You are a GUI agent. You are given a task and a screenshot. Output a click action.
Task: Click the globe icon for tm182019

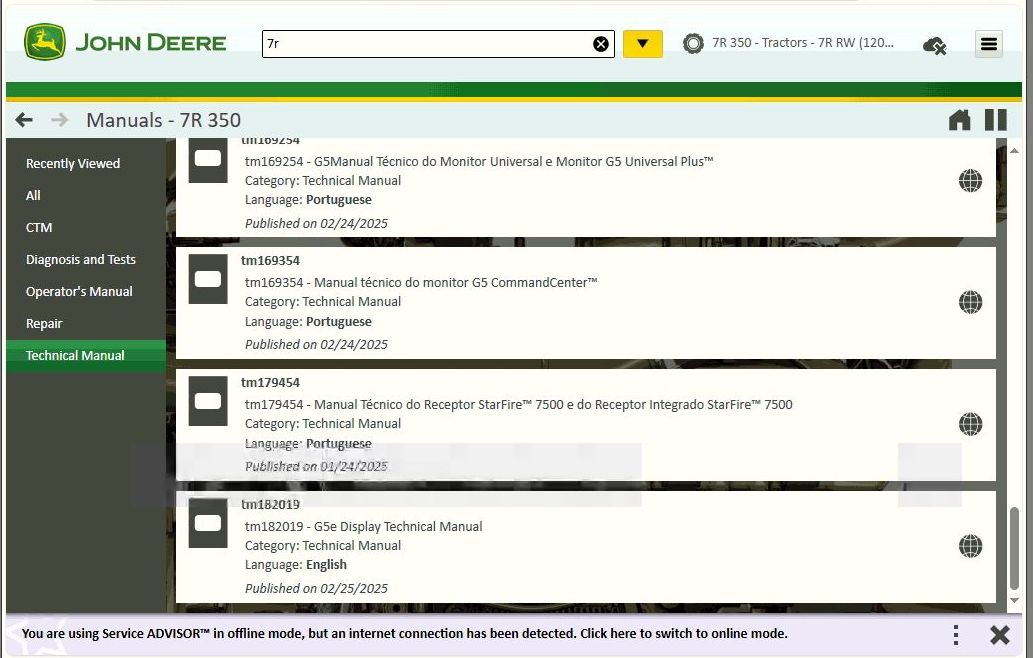pos(970,546)
